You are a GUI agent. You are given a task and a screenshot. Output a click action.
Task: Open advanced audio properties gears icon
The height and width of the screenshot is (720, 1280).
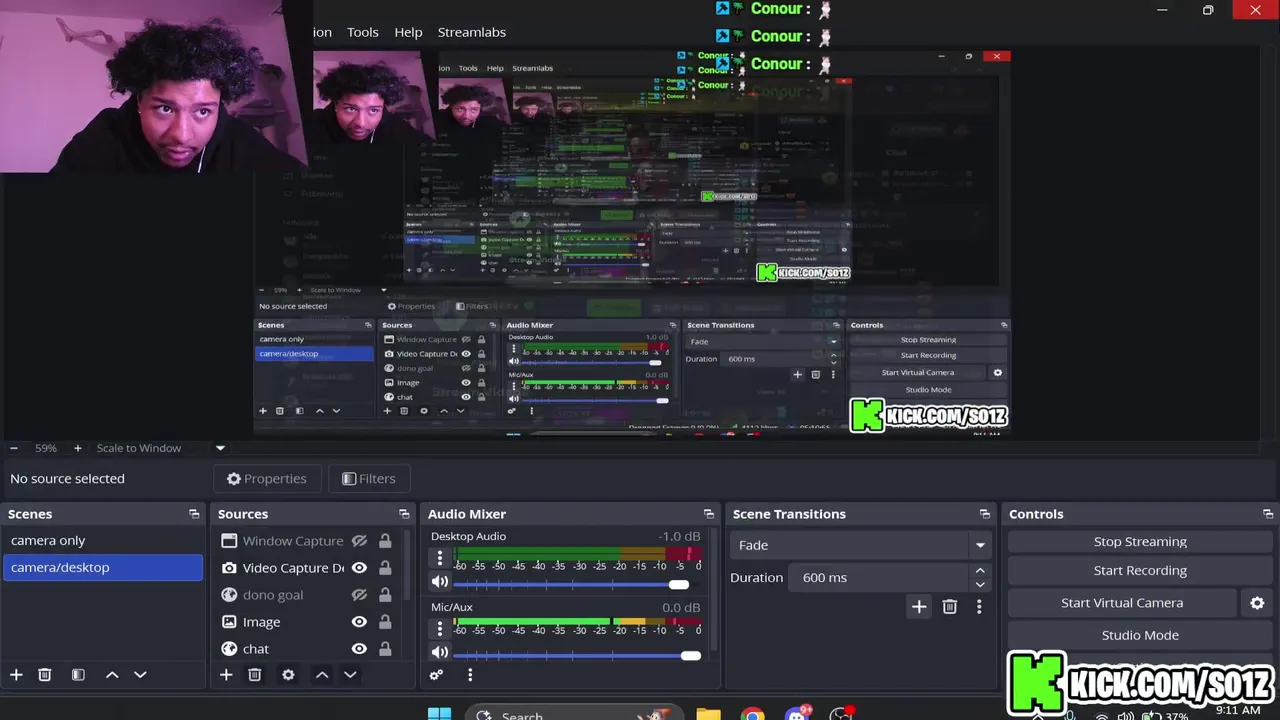coord(436,675)
